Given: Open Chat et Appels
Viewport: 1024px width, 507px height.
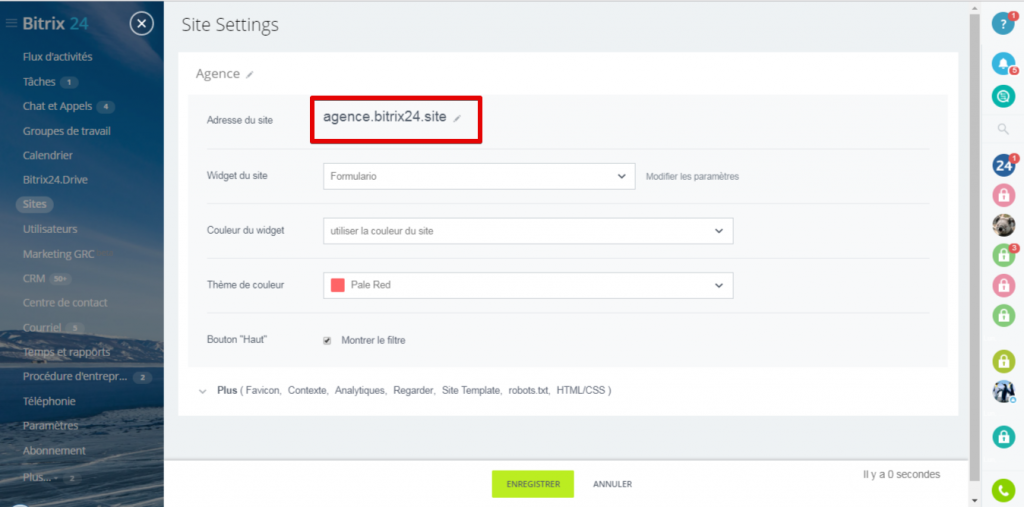Looking at the screenshot, I should point(58,106).
